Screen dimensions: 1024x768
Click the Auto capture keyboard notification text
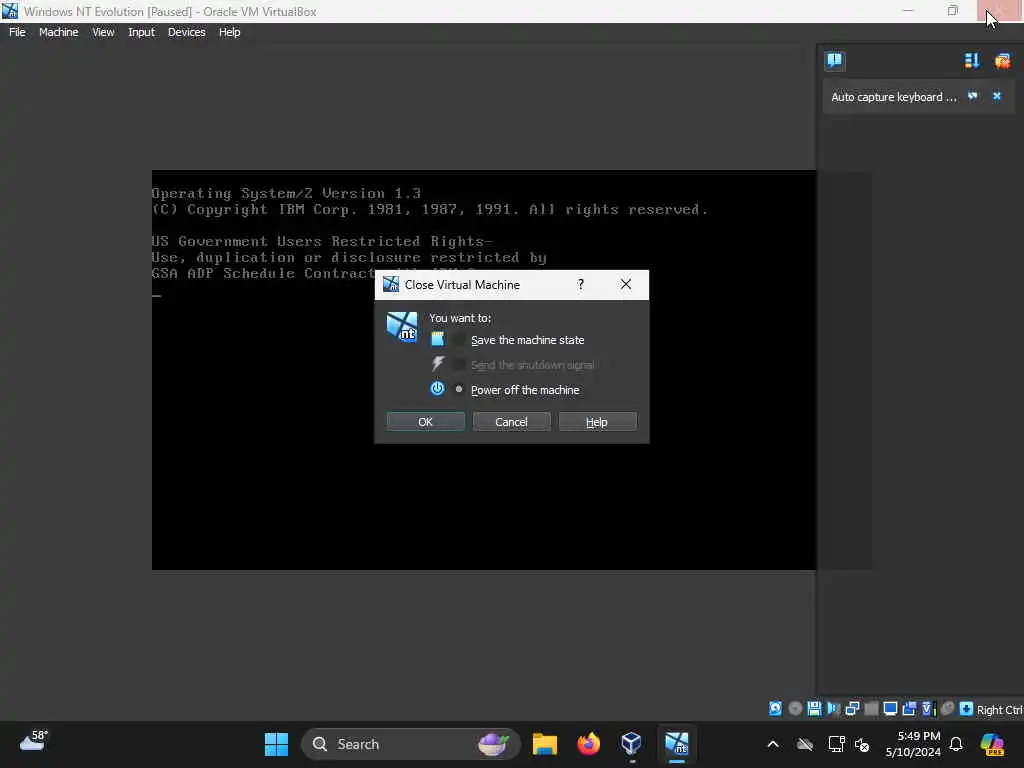(893, 97)
